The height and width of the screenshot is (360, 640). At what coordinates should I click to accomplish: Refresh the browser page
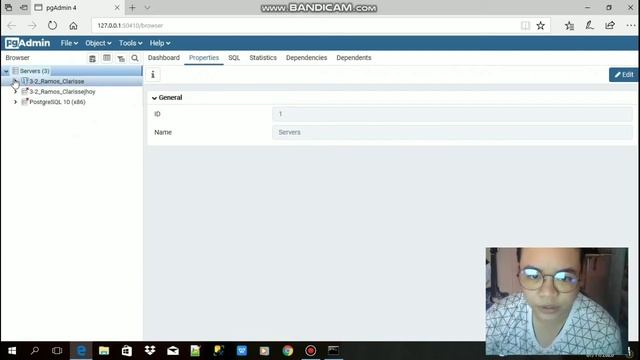52,26
